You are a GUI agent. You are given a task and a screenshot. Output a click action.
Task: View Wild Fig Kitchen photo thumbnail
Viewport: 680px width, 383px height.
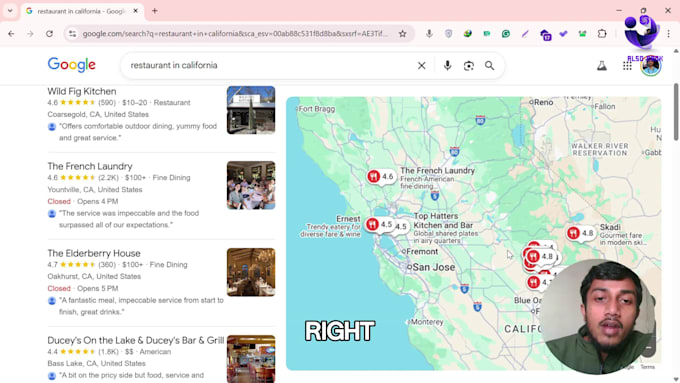[x=251, y=110]
